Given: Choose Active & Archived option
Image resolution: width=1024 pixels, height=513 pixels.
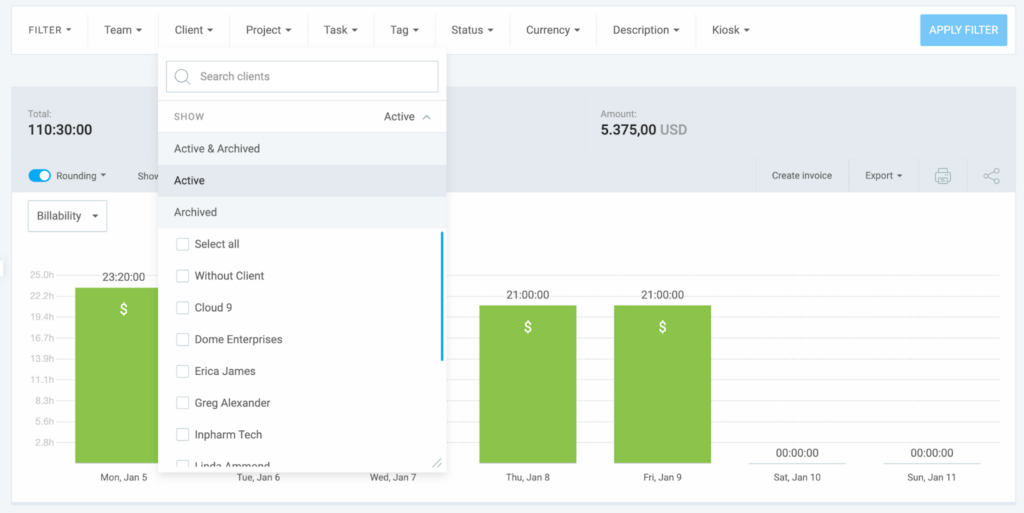Looking at the screenshot, I should click(x=217, y=149).
